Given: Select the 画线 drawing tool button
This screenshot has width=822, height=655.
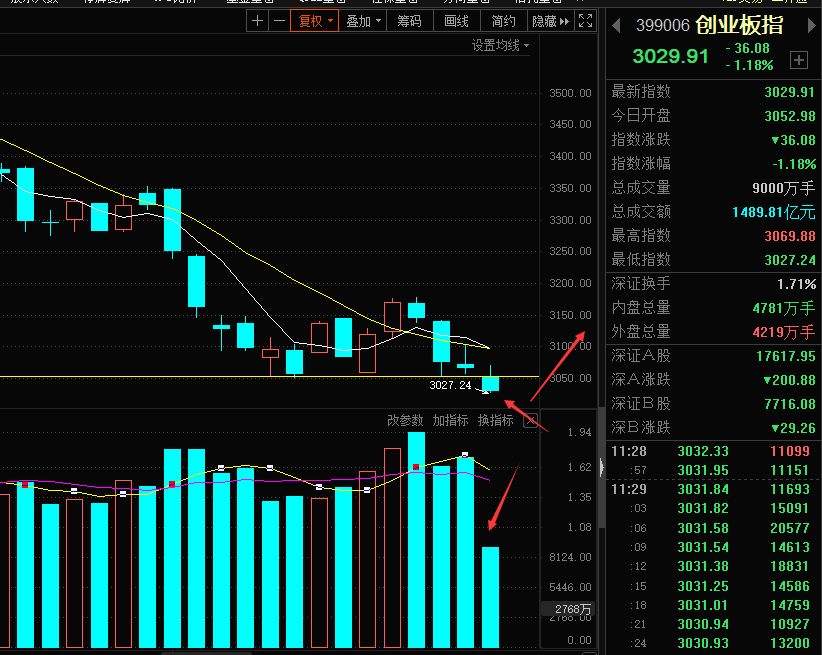Looking at the screenshot, I should click(456, 21).
